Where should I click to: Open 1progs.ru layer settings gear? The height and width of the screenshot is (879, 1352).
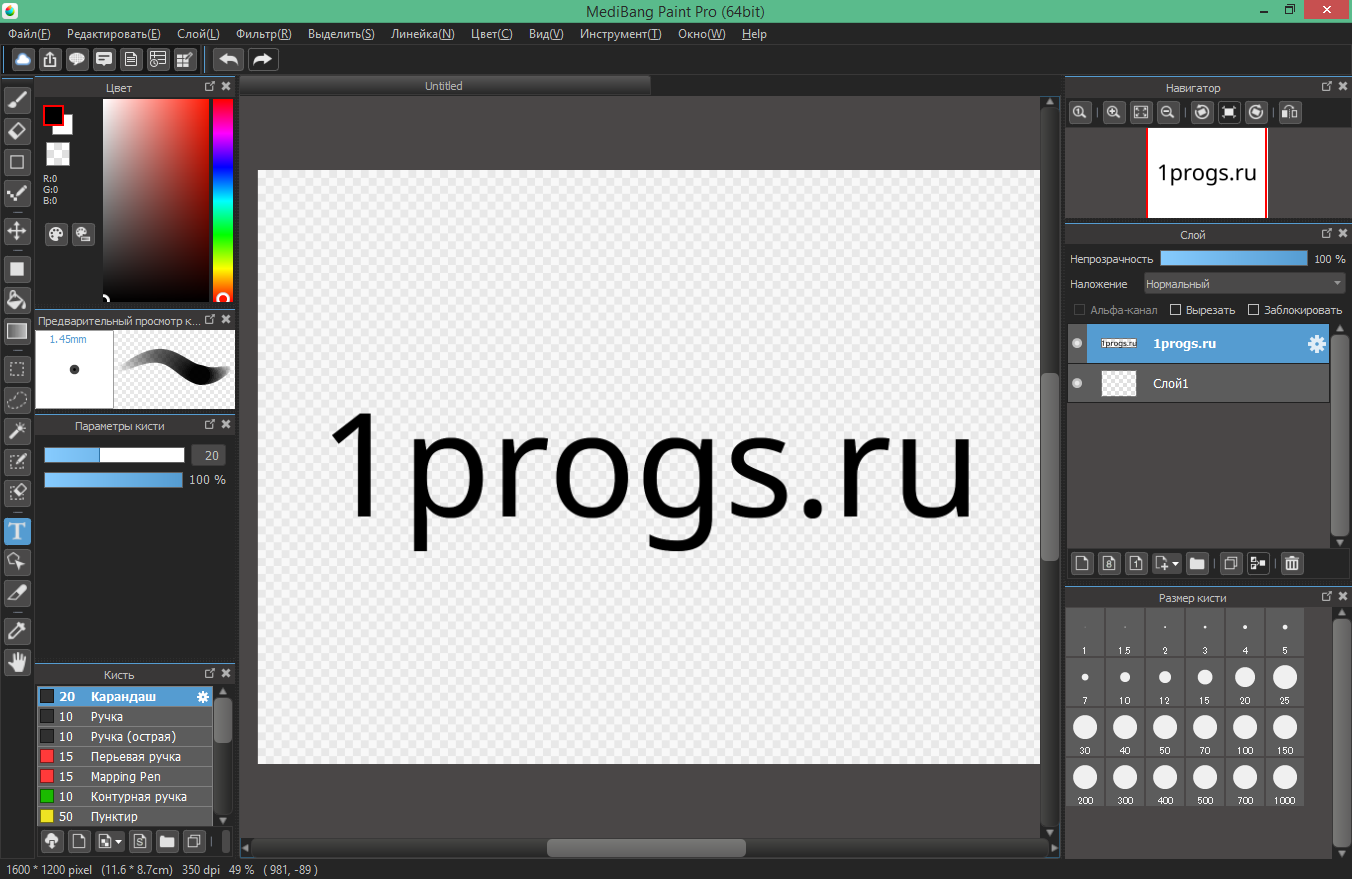[x=1317, y=344]
